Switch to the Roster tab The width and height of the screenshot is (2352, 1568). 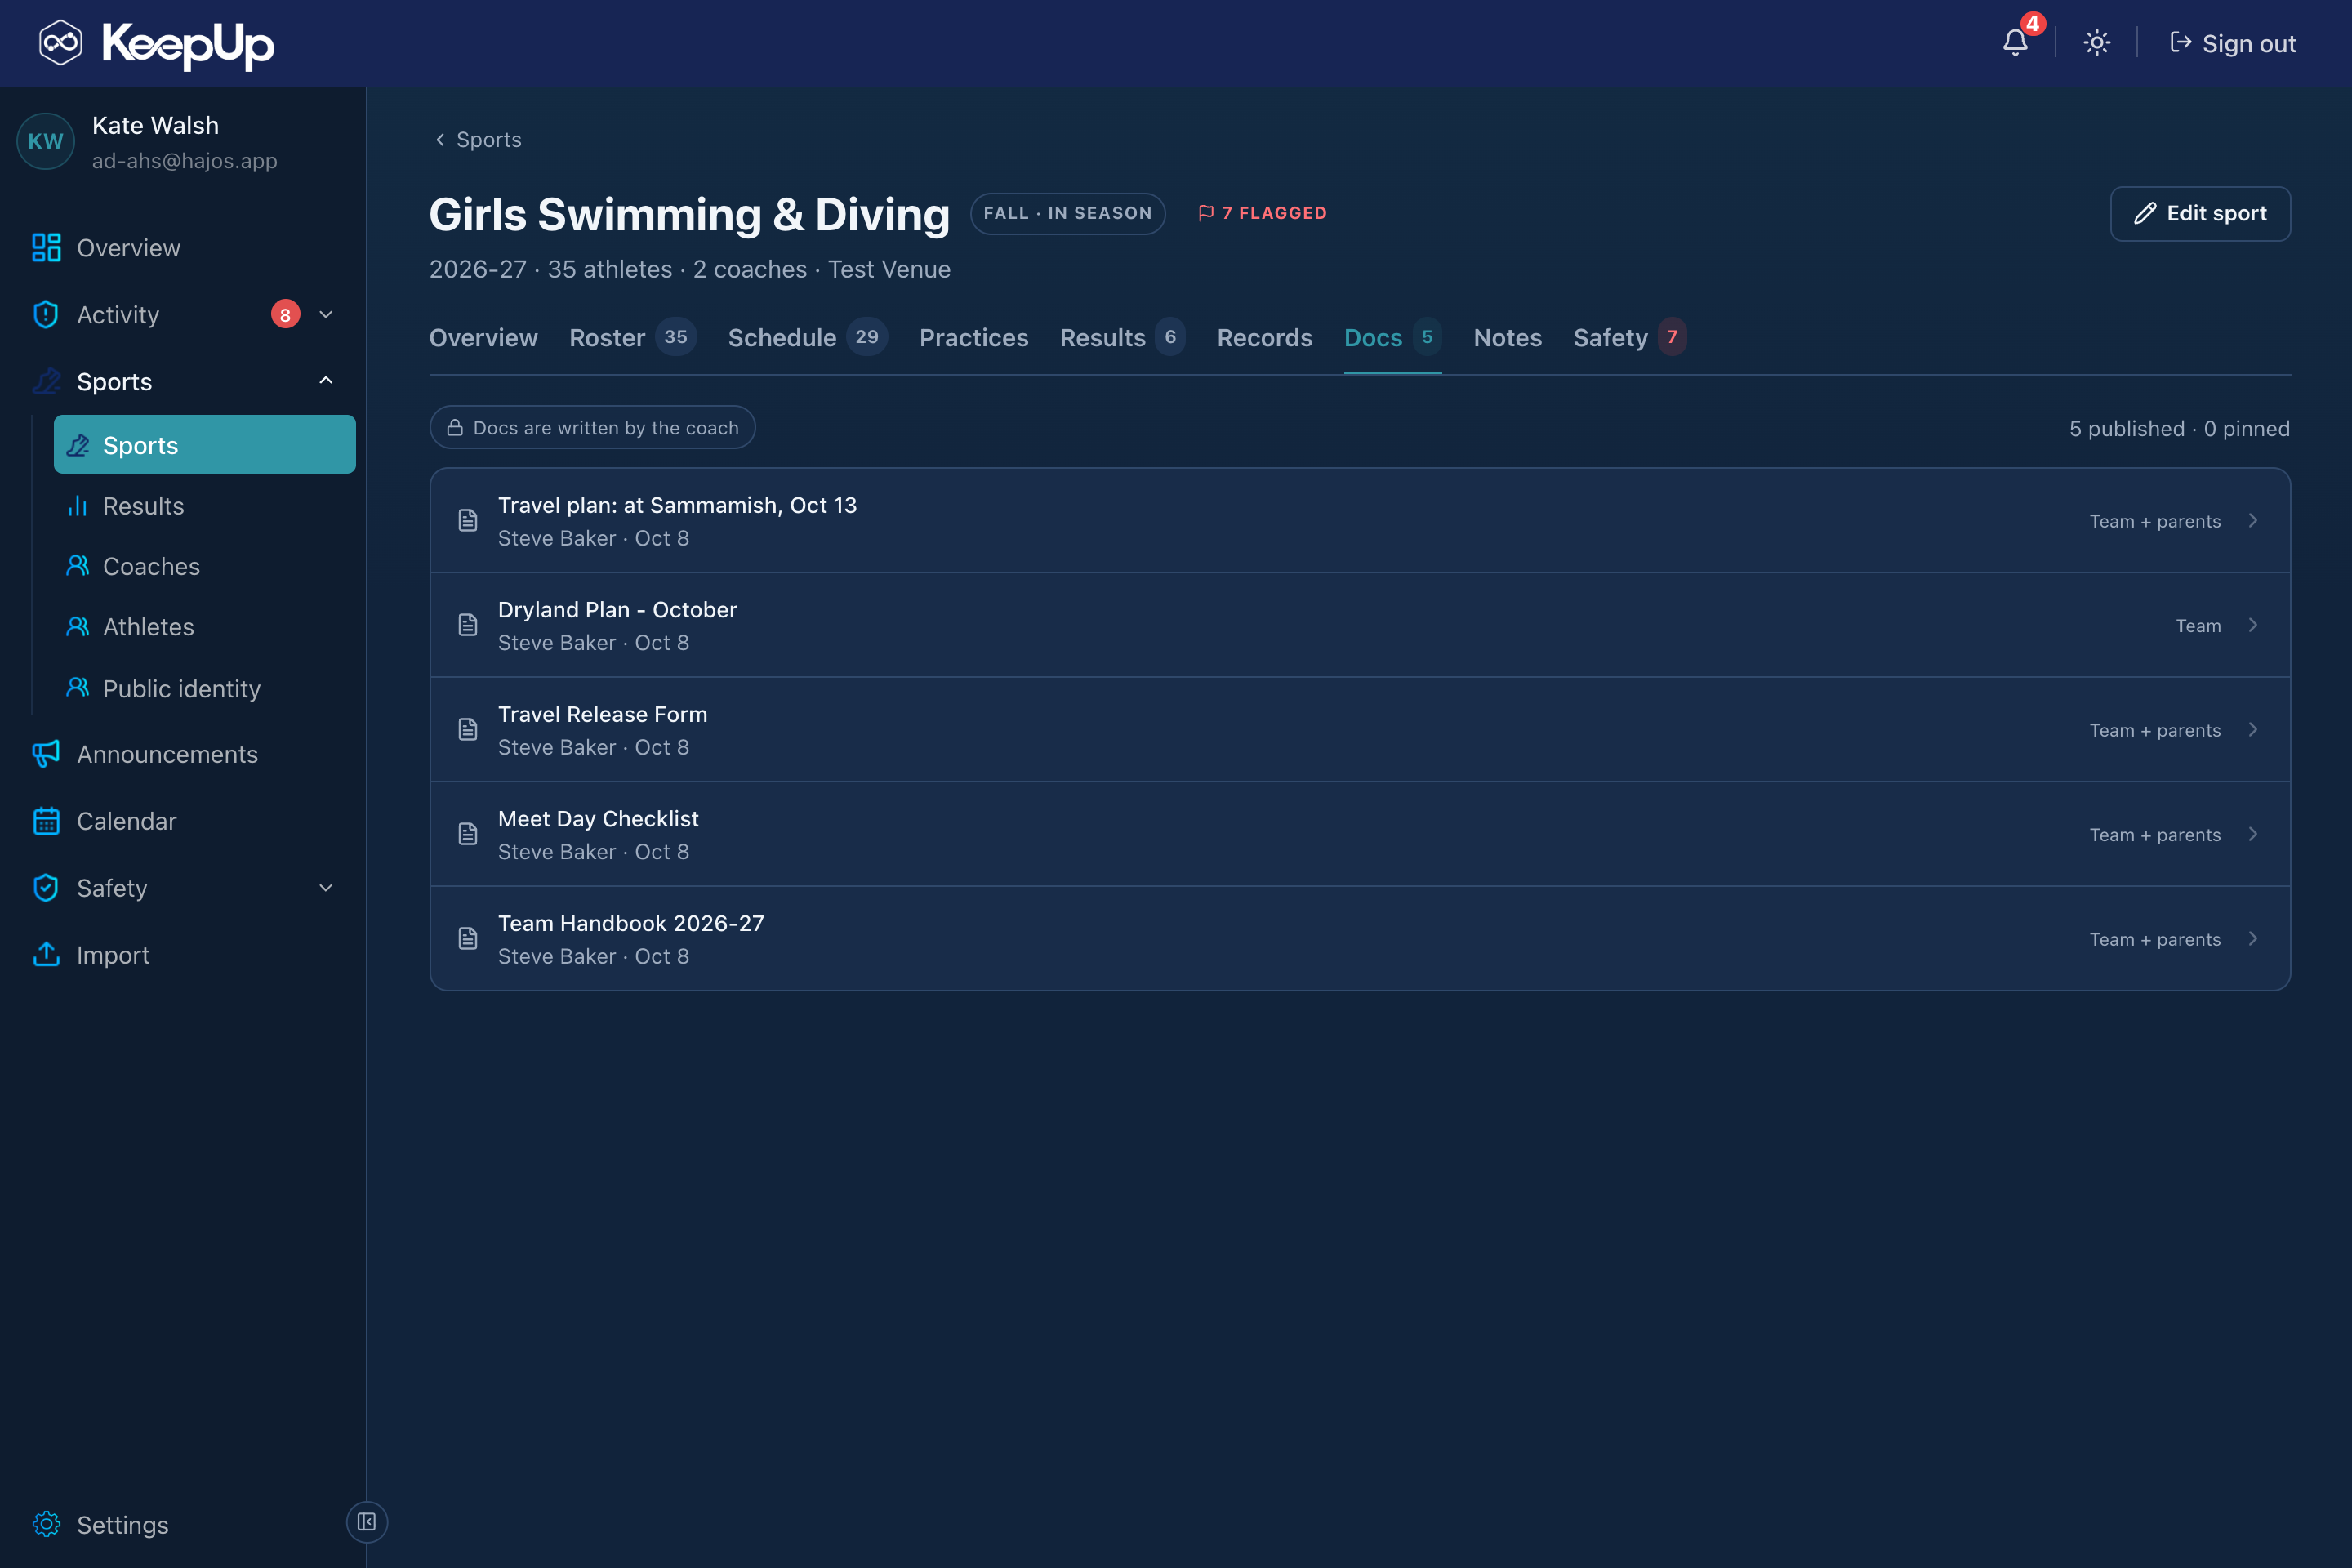632,337
